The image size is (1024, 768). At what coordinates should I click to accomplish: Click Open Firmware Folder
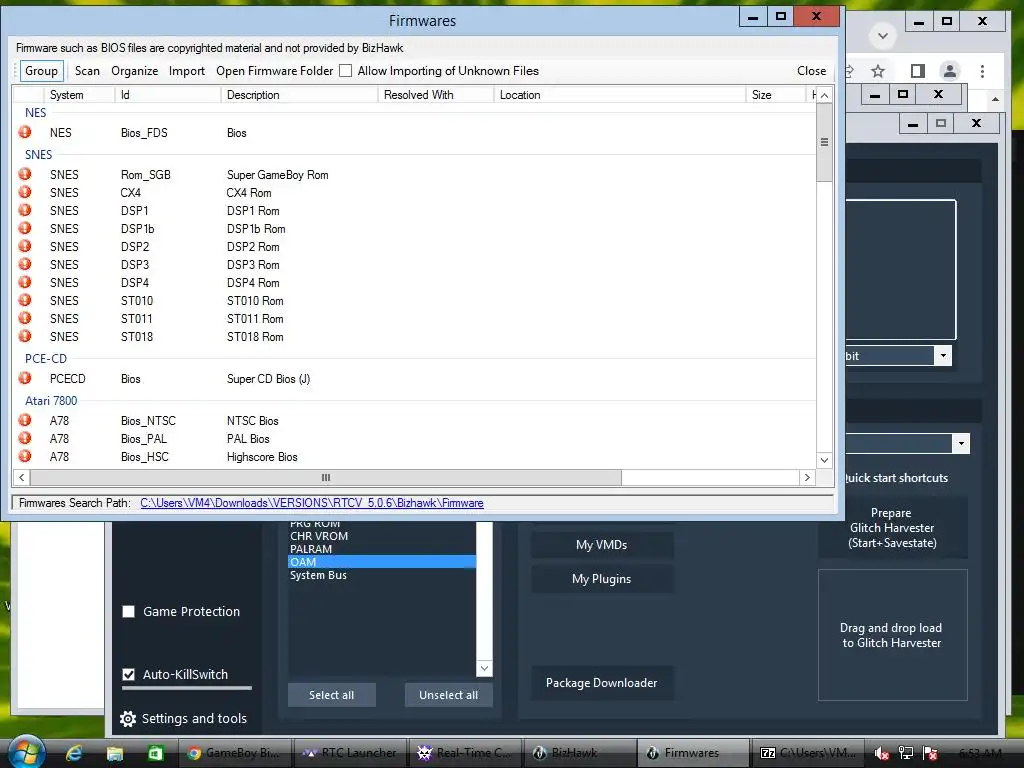274,71
